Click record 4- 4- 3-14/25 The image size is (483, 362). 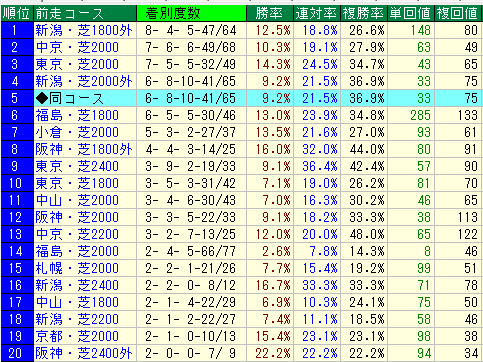coord(191,150)
